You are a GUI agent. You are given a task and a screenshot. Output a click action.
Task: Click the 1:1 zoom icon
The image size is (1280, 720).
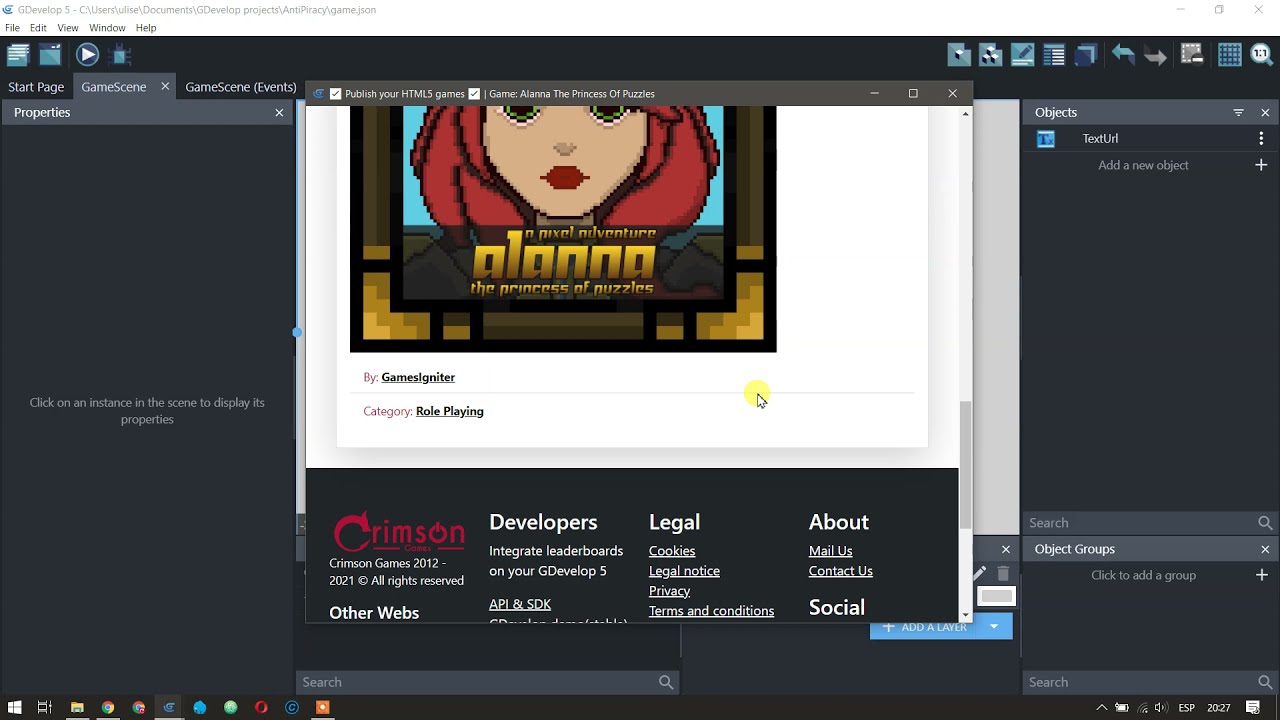click(x=1261, y=55)
